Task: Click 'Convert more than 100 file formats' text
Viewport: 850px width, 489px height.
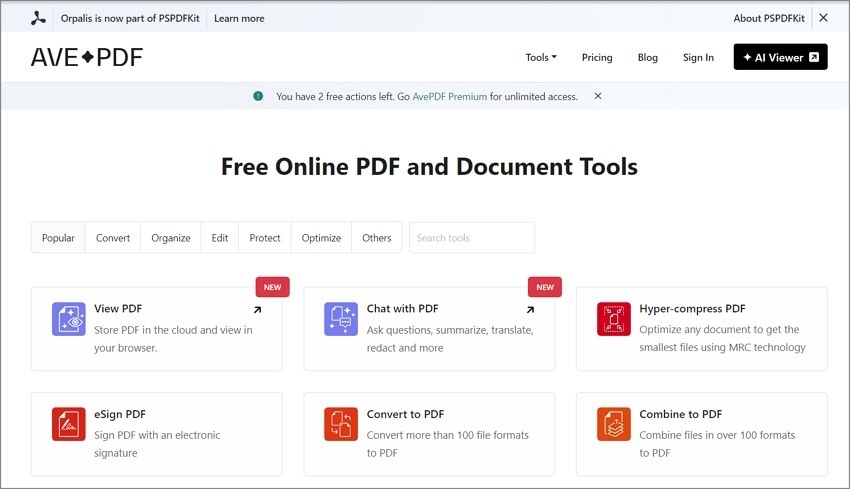Action: point(447,444)
